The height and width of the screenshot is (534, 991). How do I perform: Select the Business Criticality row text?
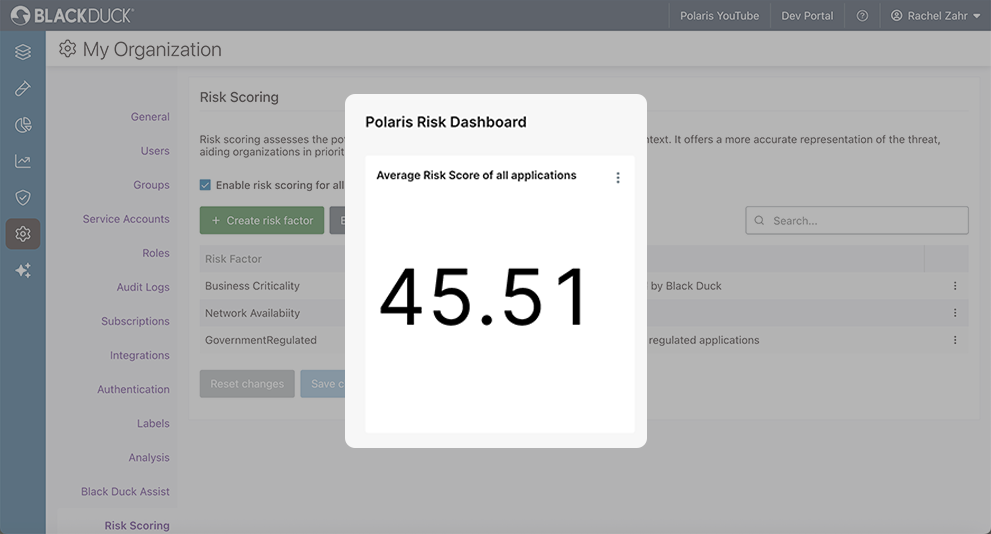(252, 286)
